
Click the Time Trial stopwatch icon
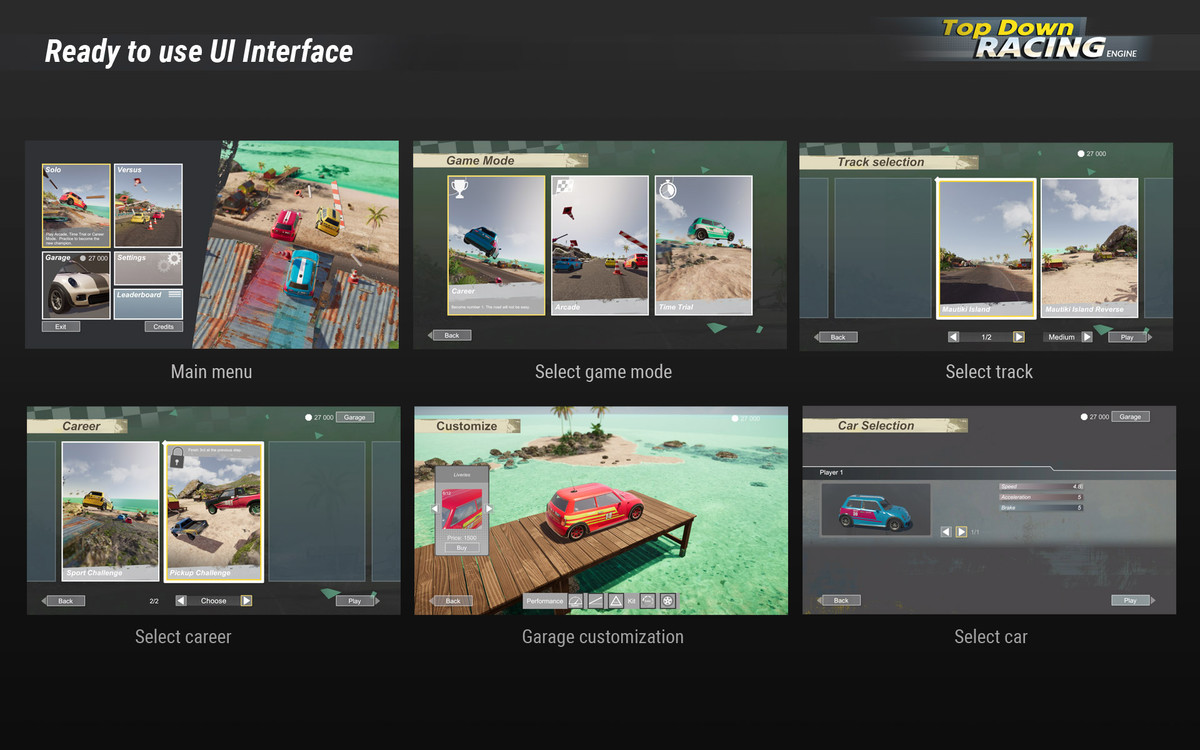click(667, 187)
